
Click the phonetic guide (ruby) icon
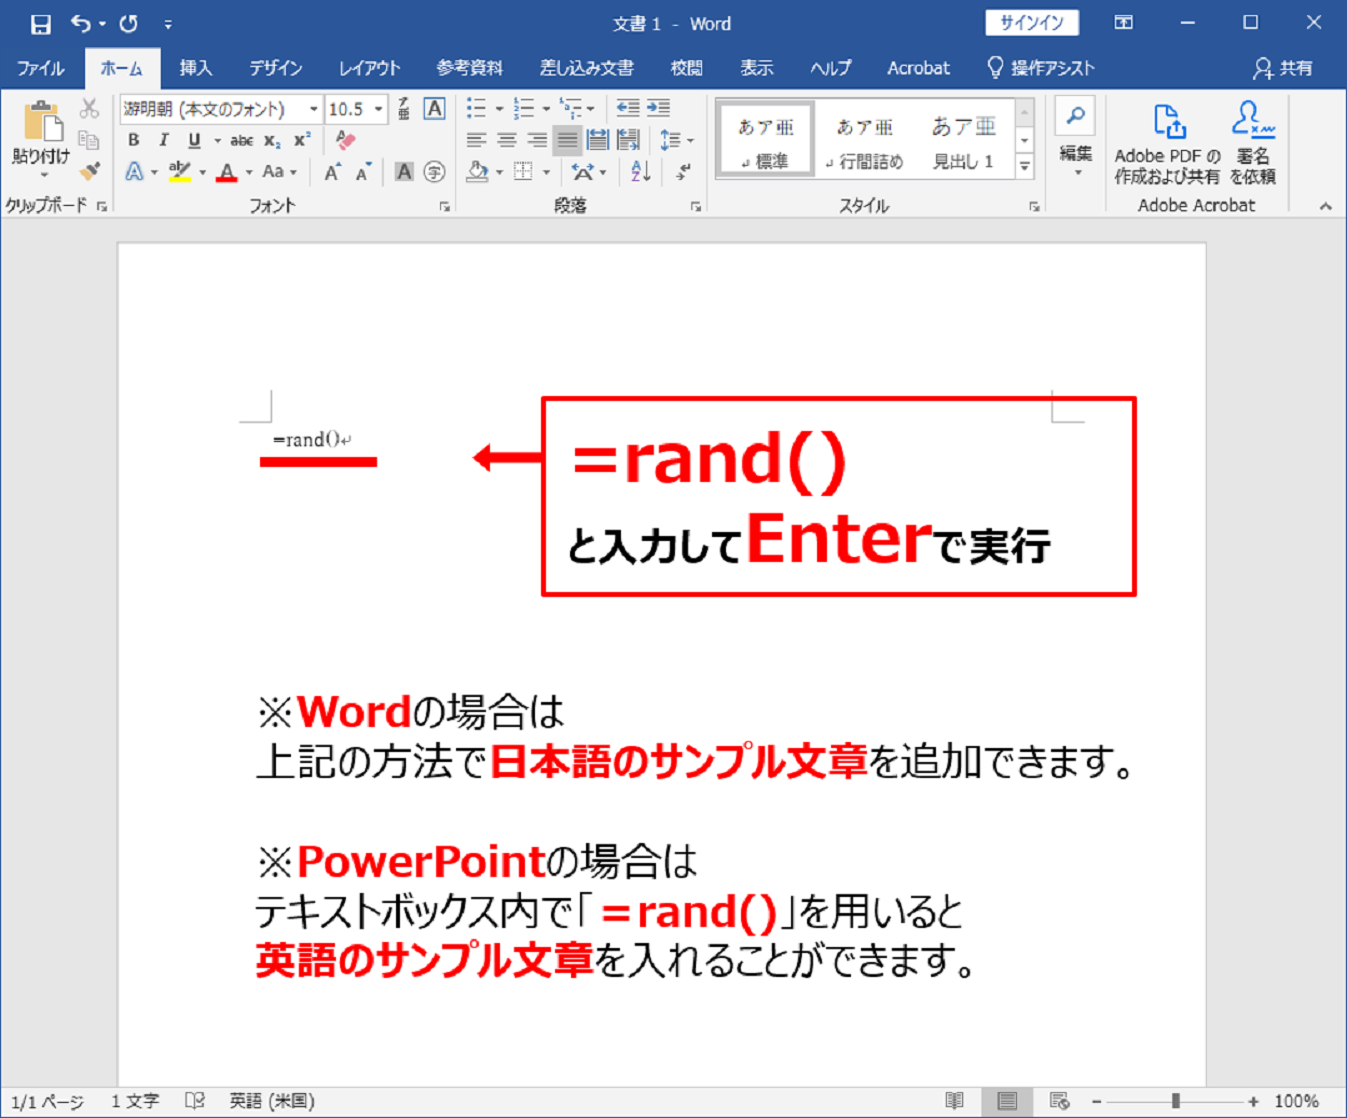[x=404, y=109]
